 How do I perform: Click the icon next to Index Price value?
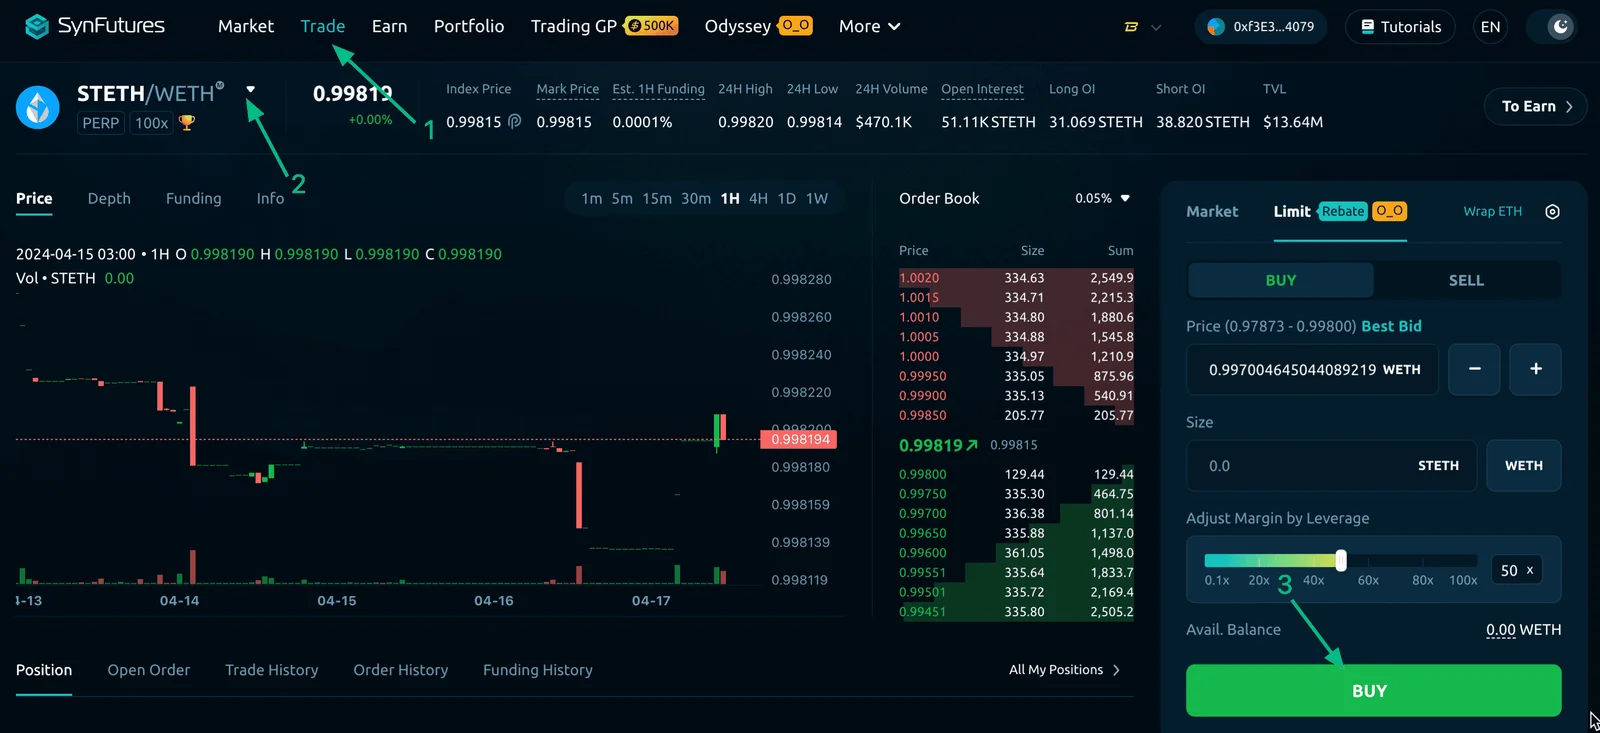click(x=514, y=121)
